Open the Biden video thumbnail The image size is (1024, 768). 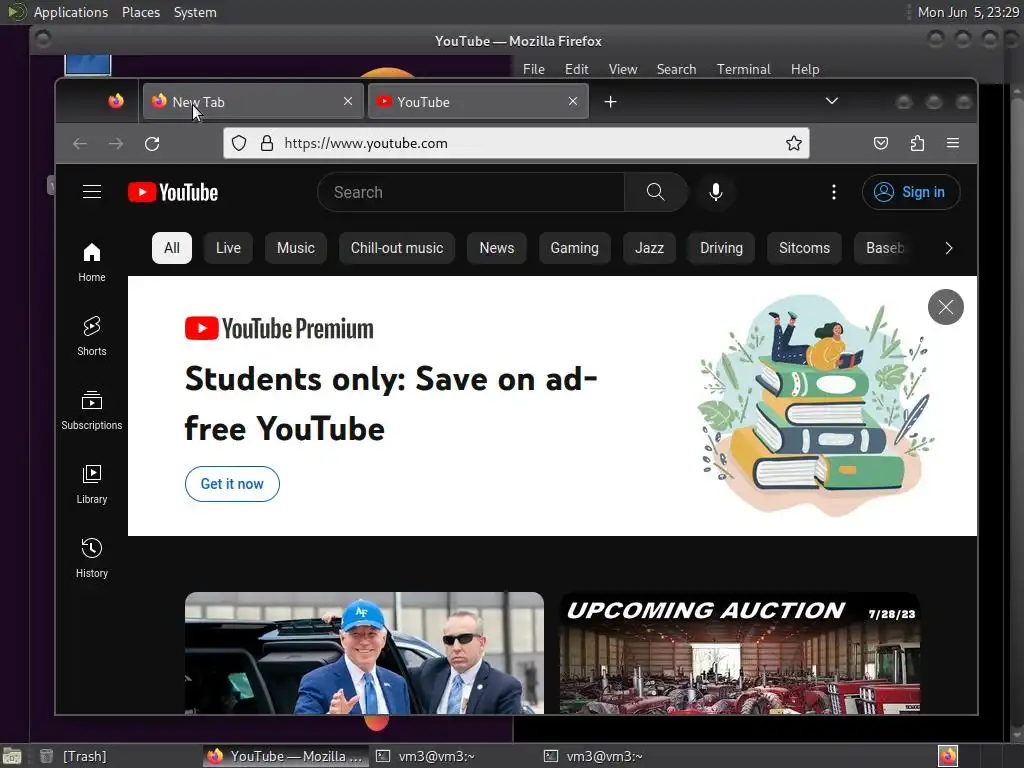click(364, 653)
